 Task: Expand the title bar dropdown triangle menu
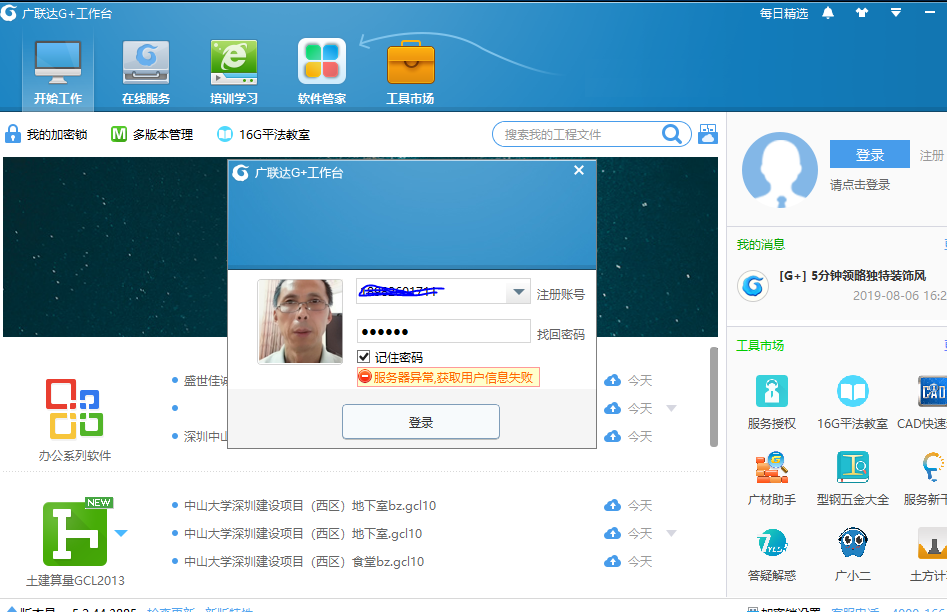pyautogui.click(x=896, y=13)
